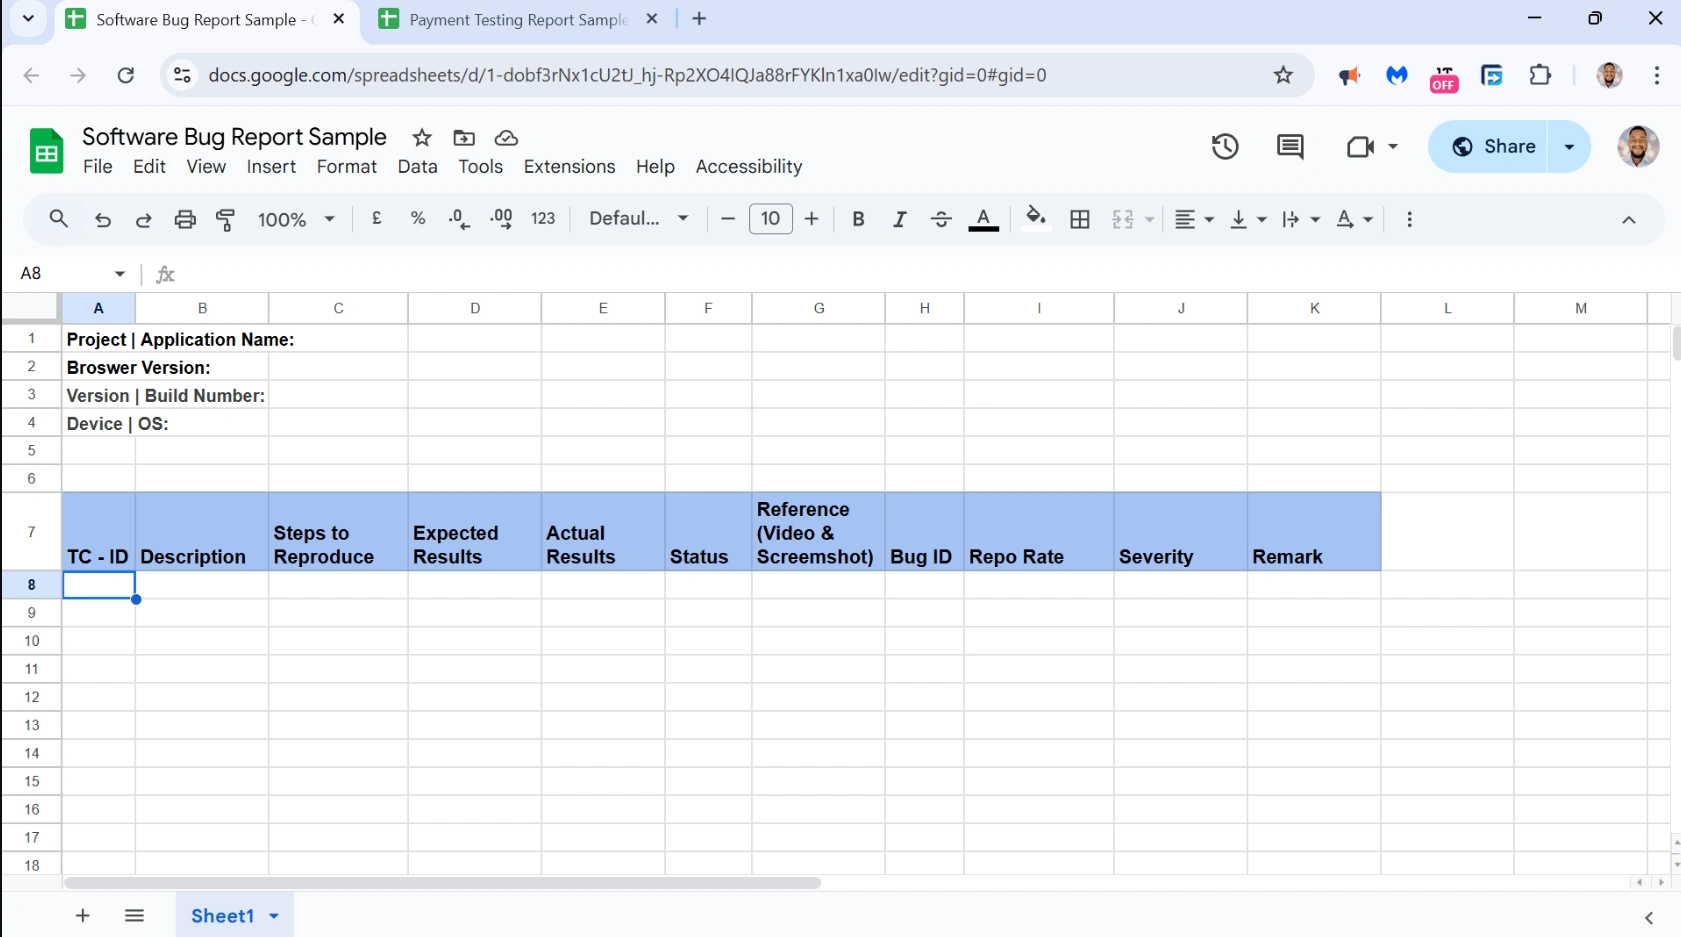Select the Sheet1 tab
1681x937 pixels.
point(223,916)
